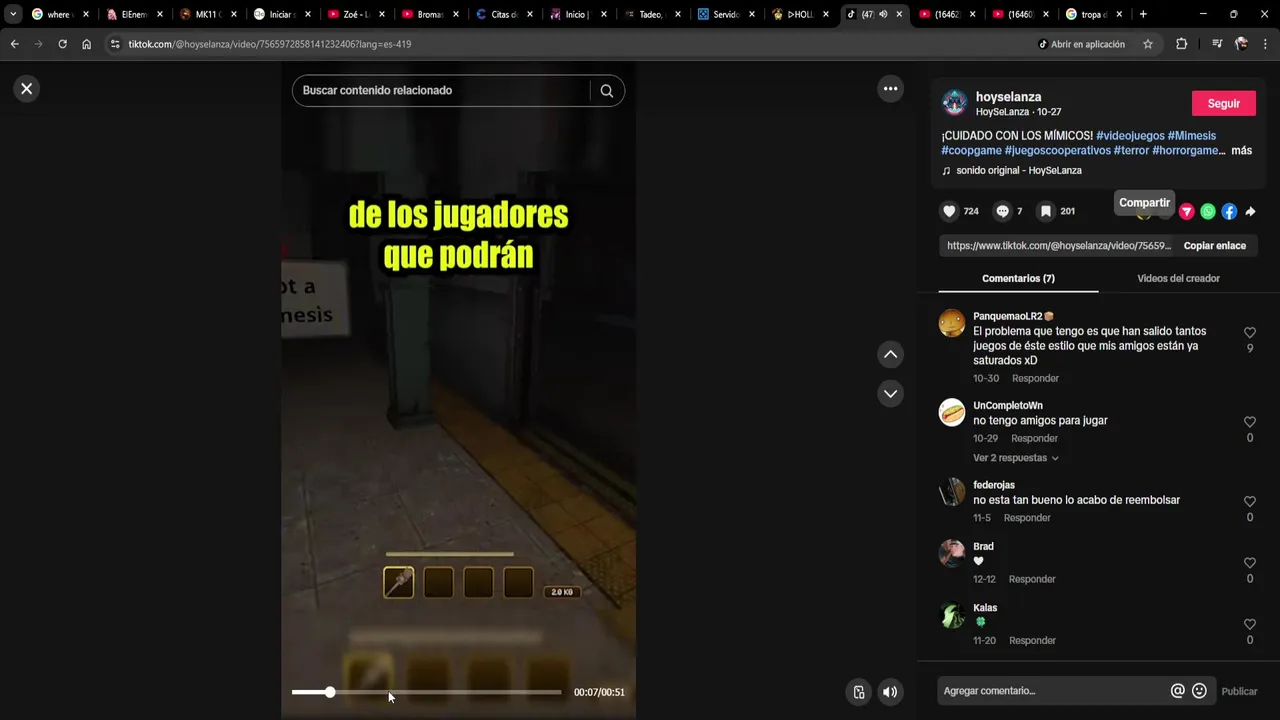
Task: Click the video progress bar handle
Action: 330,692
